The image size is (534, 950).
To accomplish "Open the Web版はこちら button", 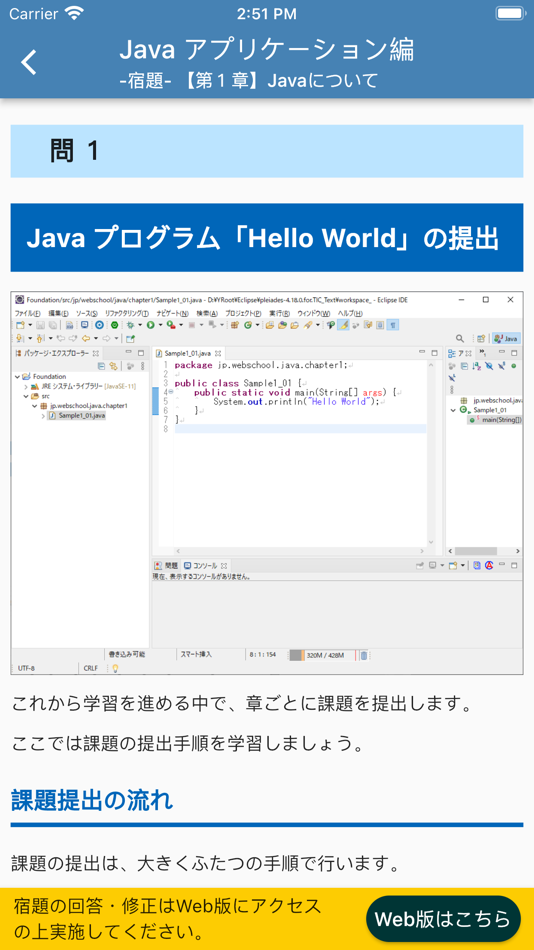I will pos(443,918).
